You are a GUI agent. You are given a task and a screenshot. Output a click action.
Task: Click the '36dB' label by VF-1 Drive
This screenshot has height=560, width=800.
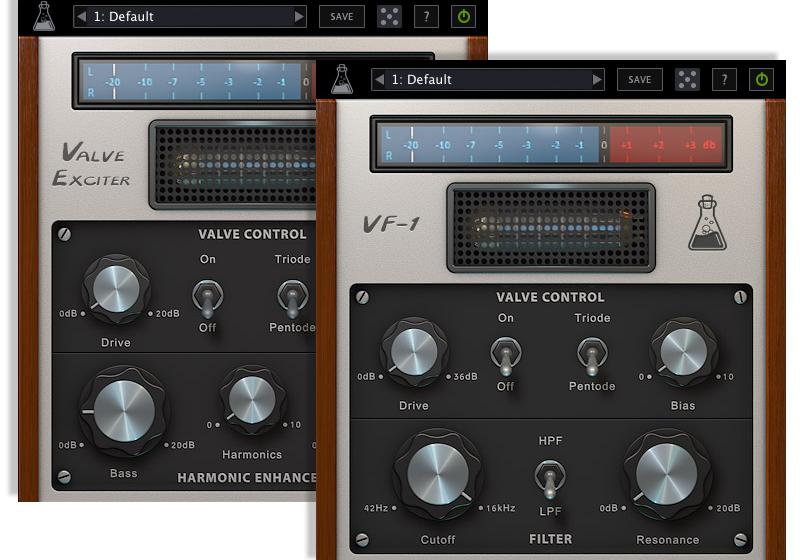[x=465, y=377]
